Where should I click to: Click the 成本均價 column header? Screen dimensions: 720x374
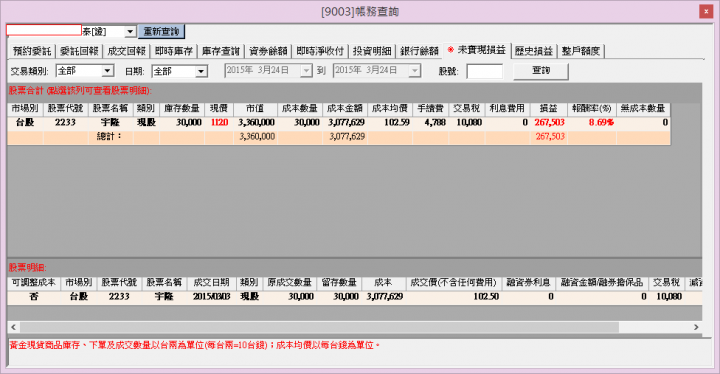coord(389,108)
